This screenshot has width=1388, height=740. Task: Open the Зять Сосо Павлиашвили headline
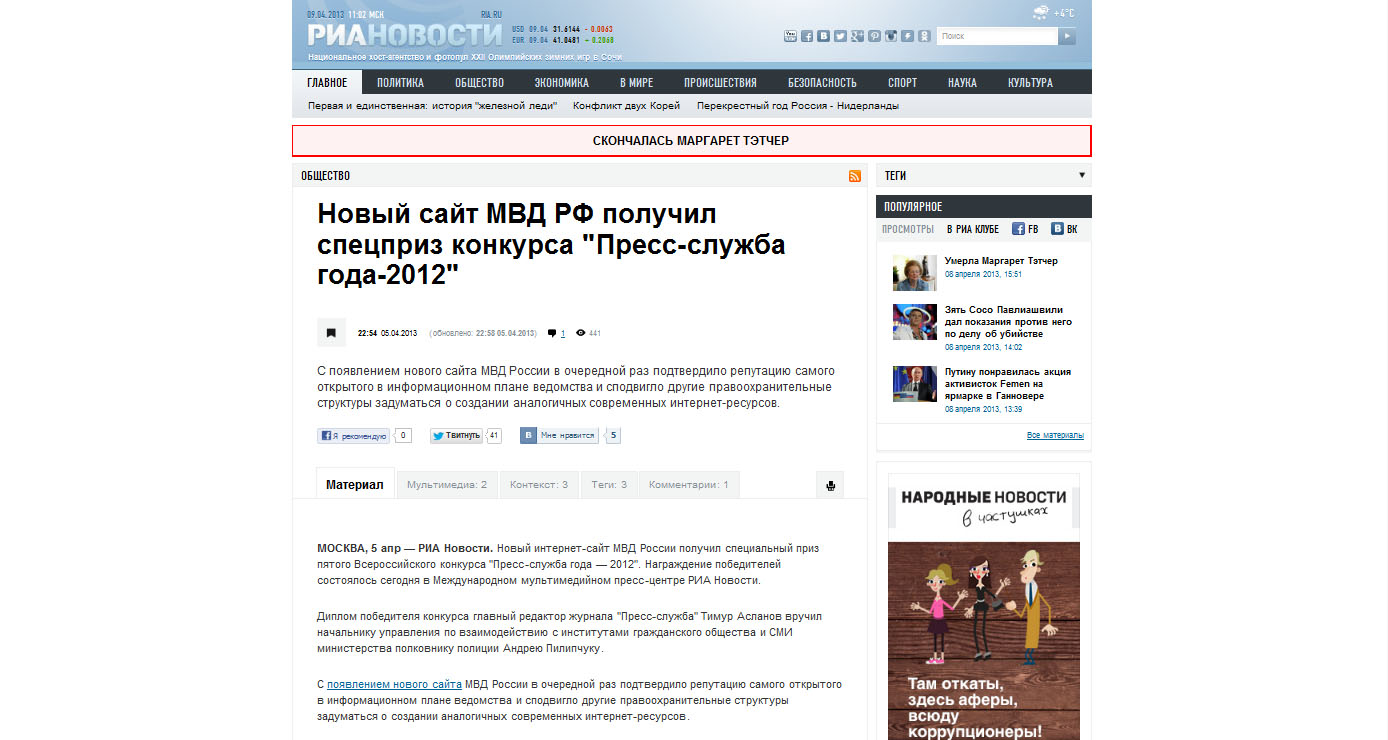point(1008,322)
